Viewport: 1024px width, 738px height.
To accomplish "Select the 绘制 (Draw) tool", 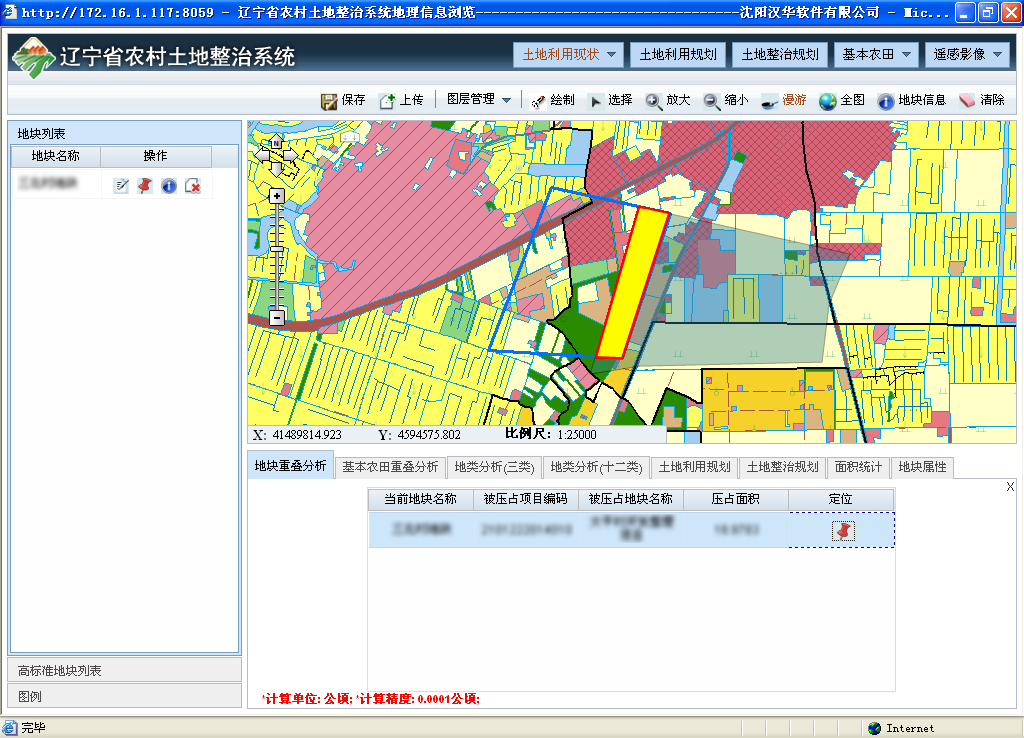I will (538, 101).
